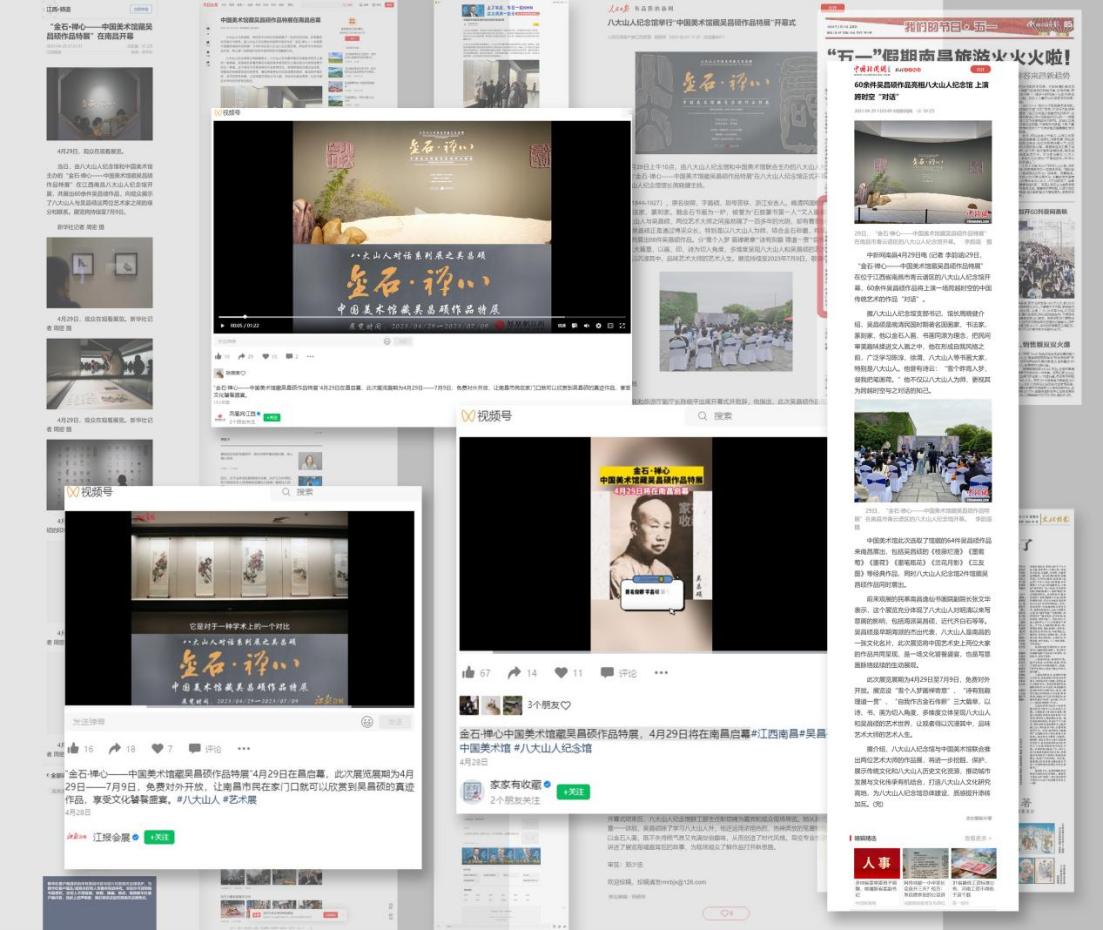
Task: Click the 中国新闻网 logo in the news article
Action: click(x=872, y=70)
